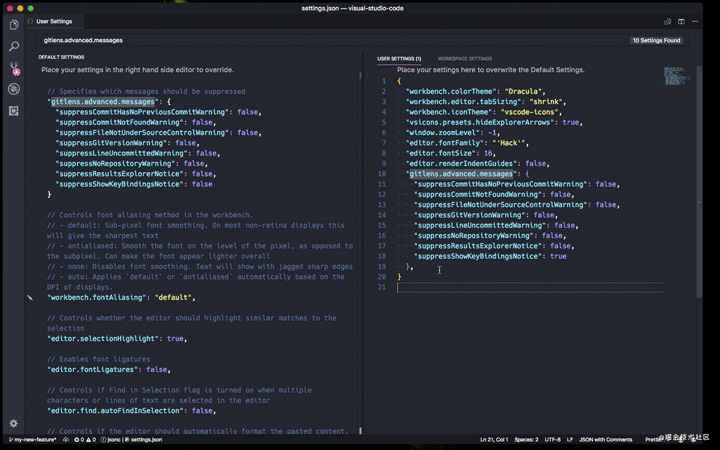Screen dimensions: 720x450
Task: Open the Search view in activity bar
Action: [14, 46]
